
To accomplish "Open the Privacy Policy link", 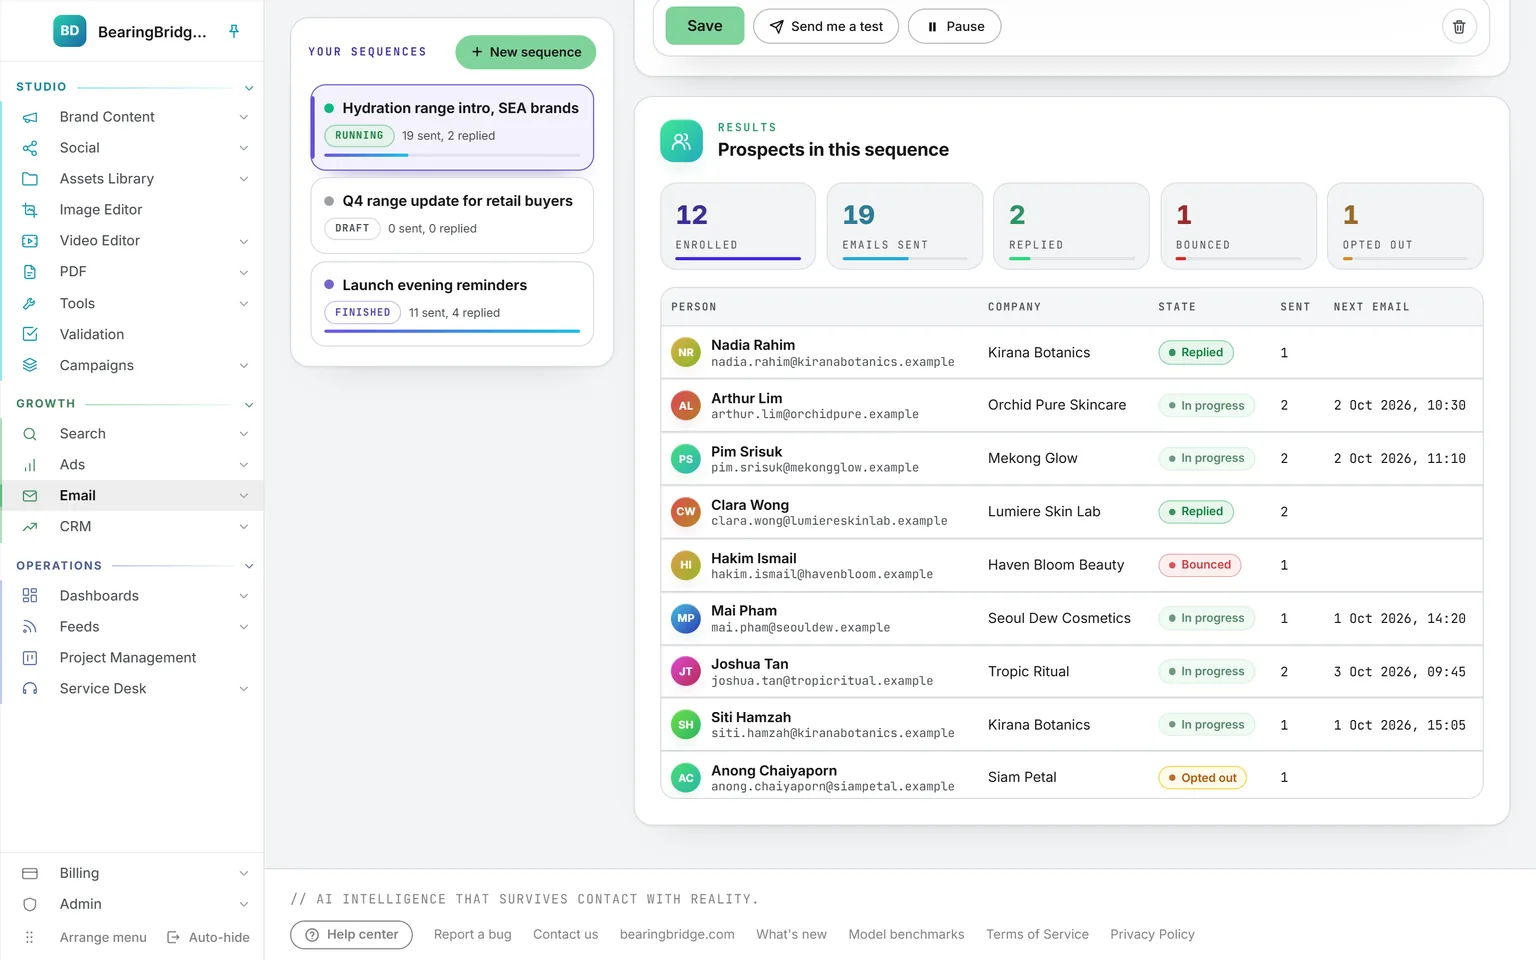I will (1153, 935).
